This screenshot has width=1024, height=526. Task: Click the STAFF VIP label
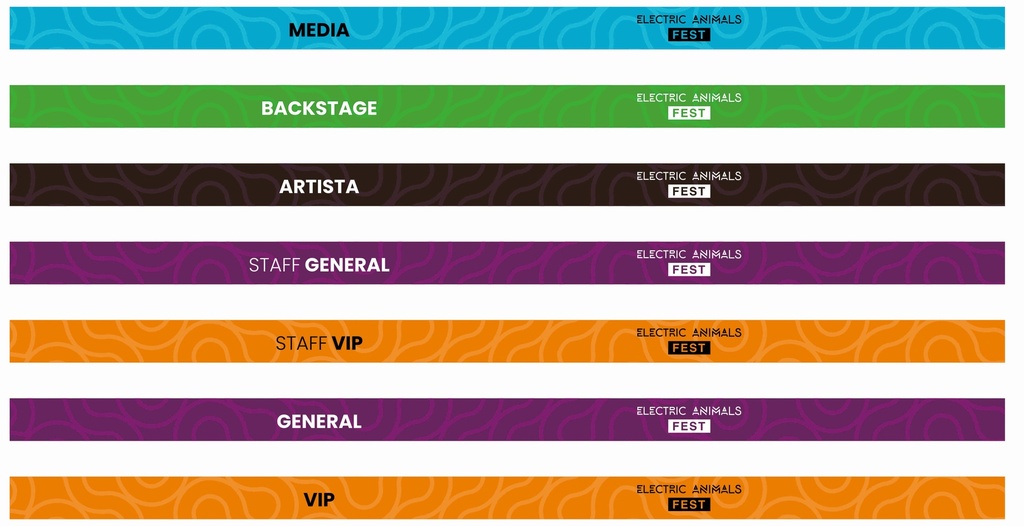(319, 343)
